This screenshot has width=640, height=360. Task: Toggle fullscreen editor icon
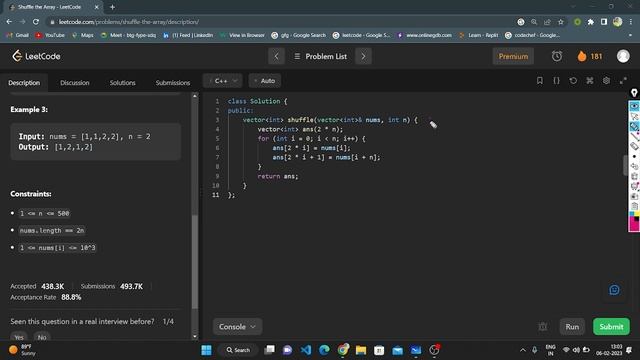[x=623, y=80]
